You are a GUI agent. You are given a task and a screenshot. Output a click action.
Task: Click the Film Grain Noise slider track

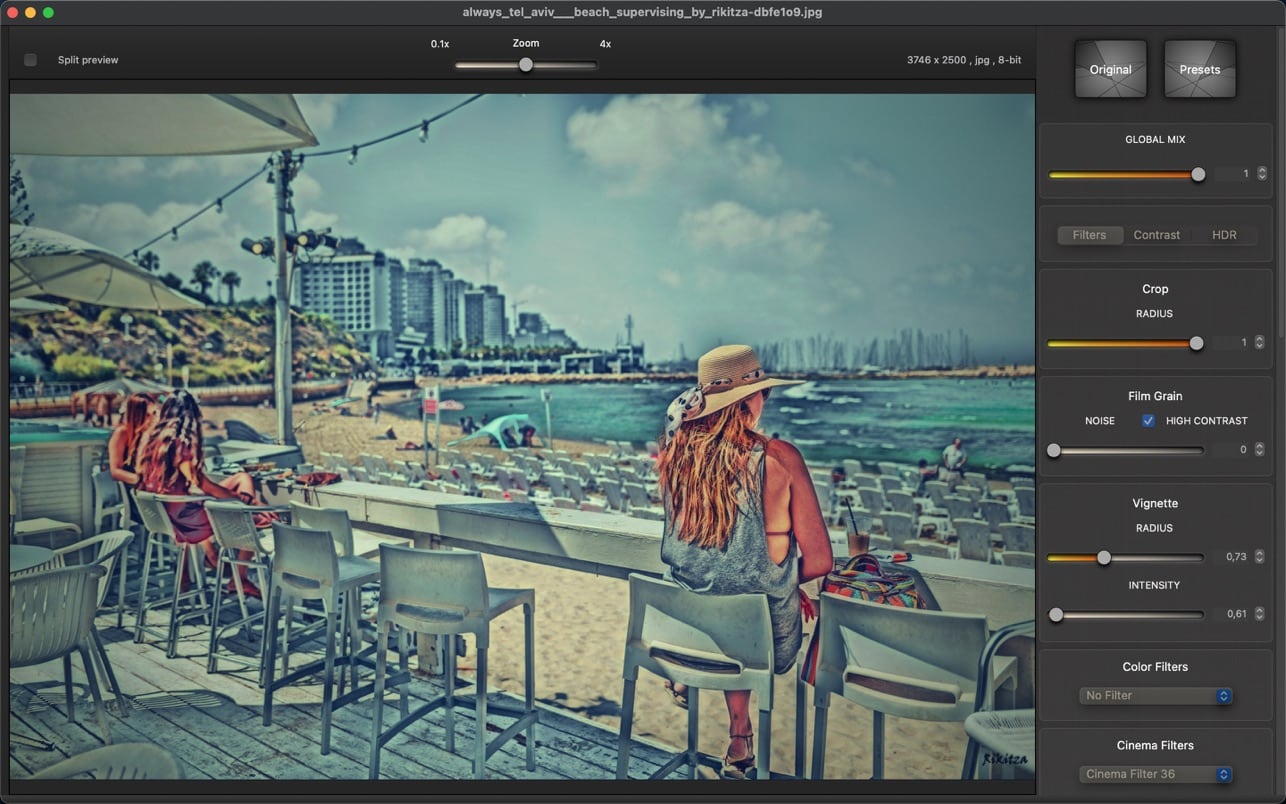tap(1125, 451)
